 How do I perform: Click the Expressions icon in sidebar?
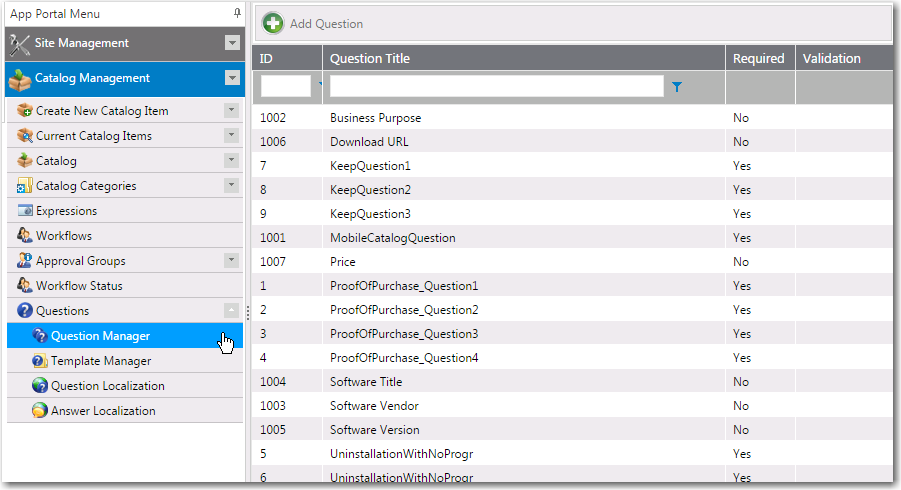(25, 211)
